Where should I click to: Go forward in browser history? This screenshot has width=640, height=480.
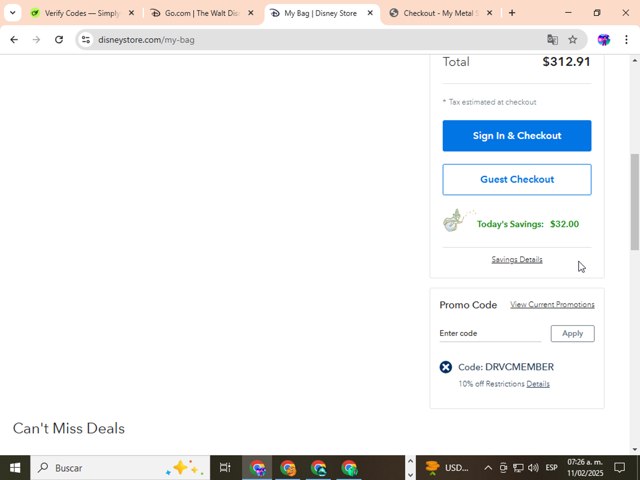coord(36,40)
